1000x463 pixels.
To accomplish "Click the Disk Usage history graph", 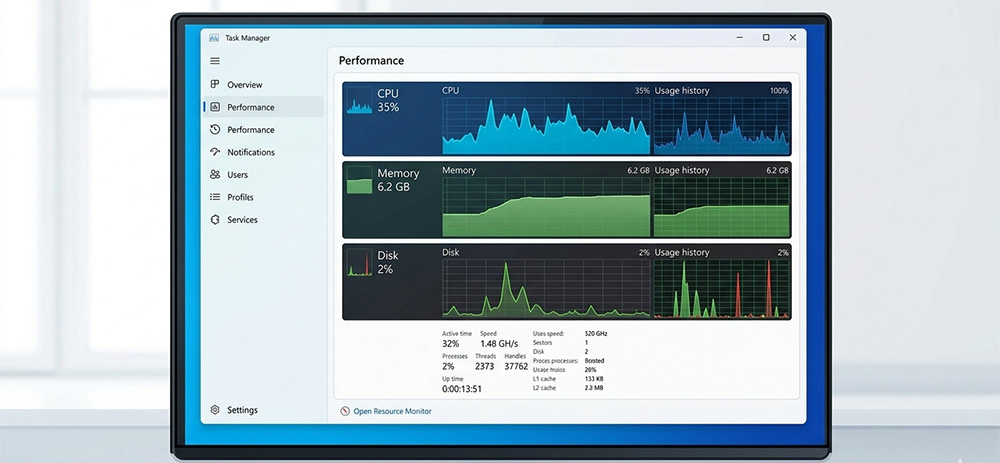I will [x=721, y=288].
